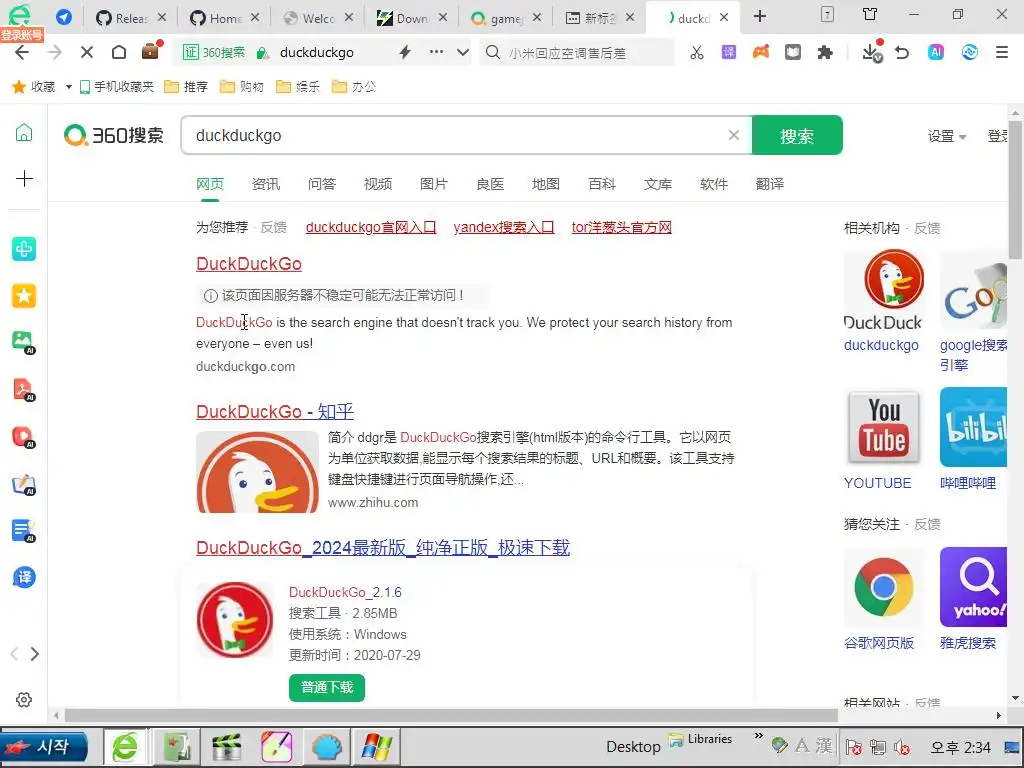Open the 购物 bookmarks folder
The image size is (1024, 768).
tap(242, 87)
